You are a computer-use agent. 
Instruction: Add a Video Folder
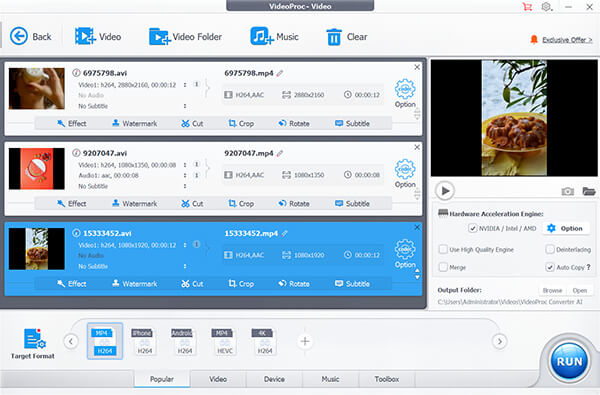pyautogui.click(x=185, y=37)
